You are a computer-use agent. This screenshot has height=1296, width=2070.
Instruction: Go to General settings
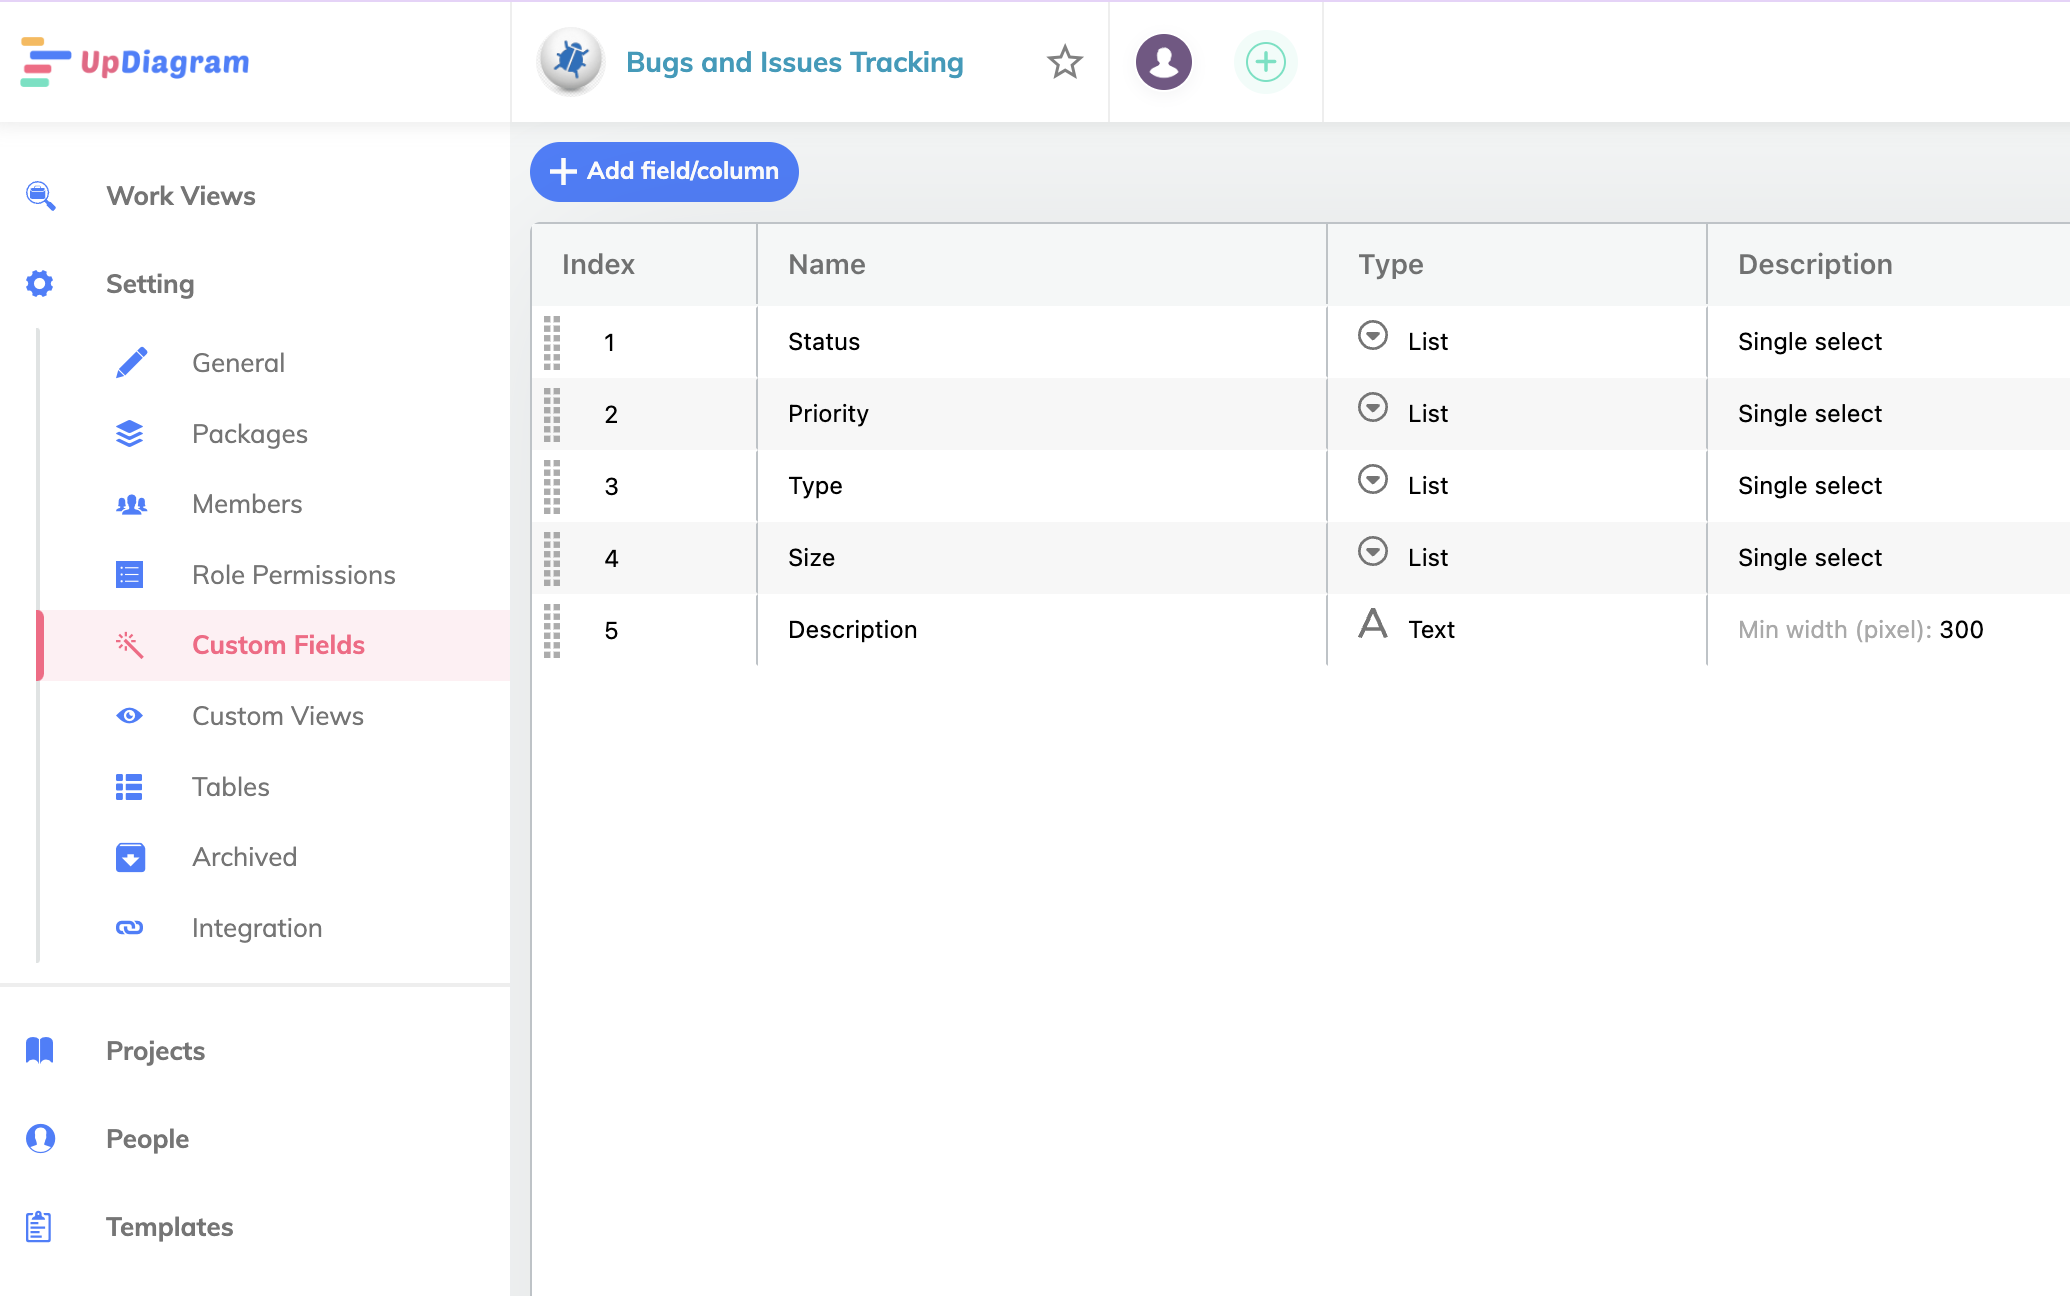[239, 363]
